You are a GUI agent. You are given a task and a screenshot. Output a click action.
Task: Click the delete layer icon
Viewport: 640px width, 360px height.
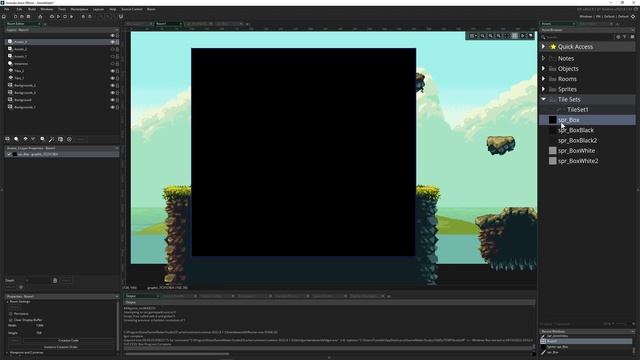(69, 139)
